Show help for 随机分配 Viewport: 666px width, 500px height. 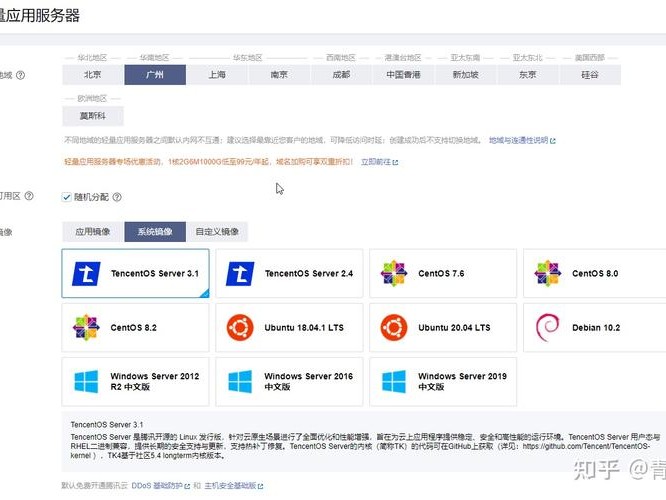click(x=117, y=197)
